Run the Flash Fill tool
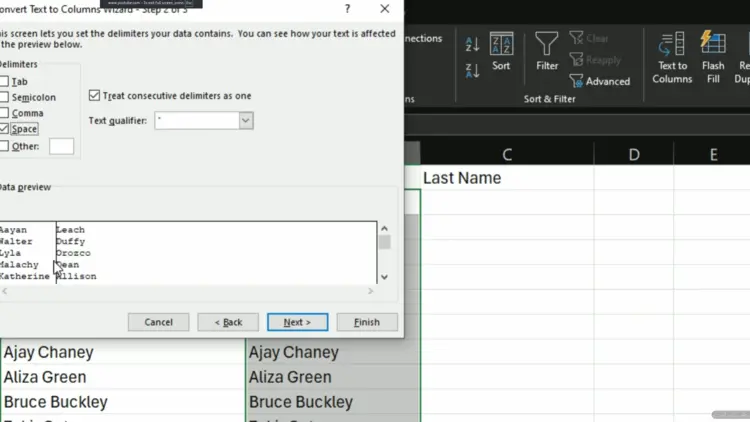The width and height of the screenshot is (750, 422). 713,58
